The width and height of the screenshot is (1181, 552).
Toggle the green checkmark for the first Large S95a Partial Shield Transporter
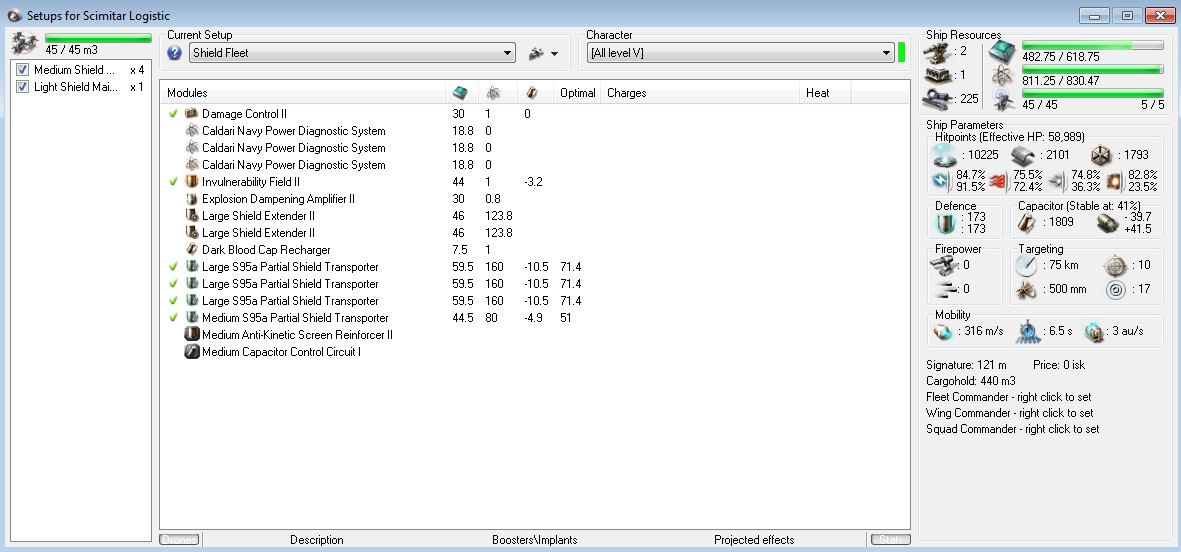click(x=173, y=267)
